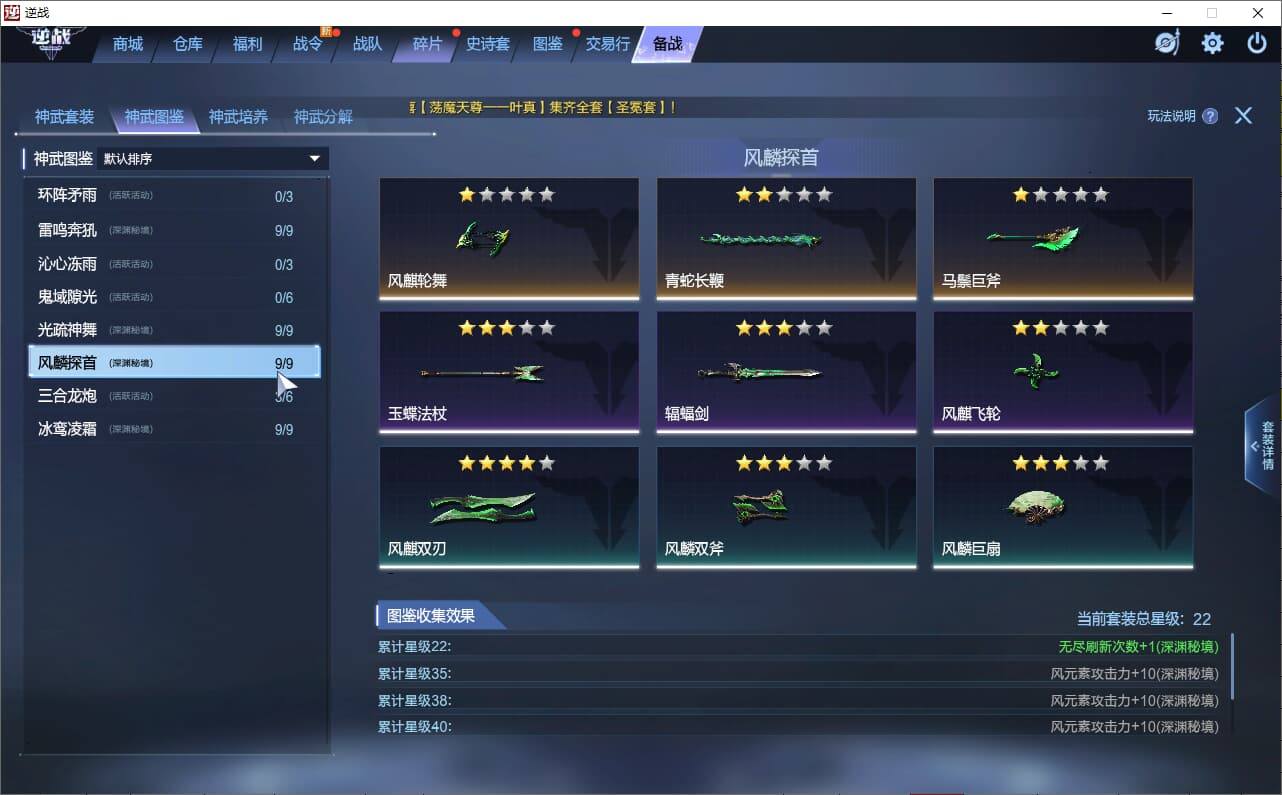
Task: Select 光疏神舞 in the list
Action: (x=174, y=330)
